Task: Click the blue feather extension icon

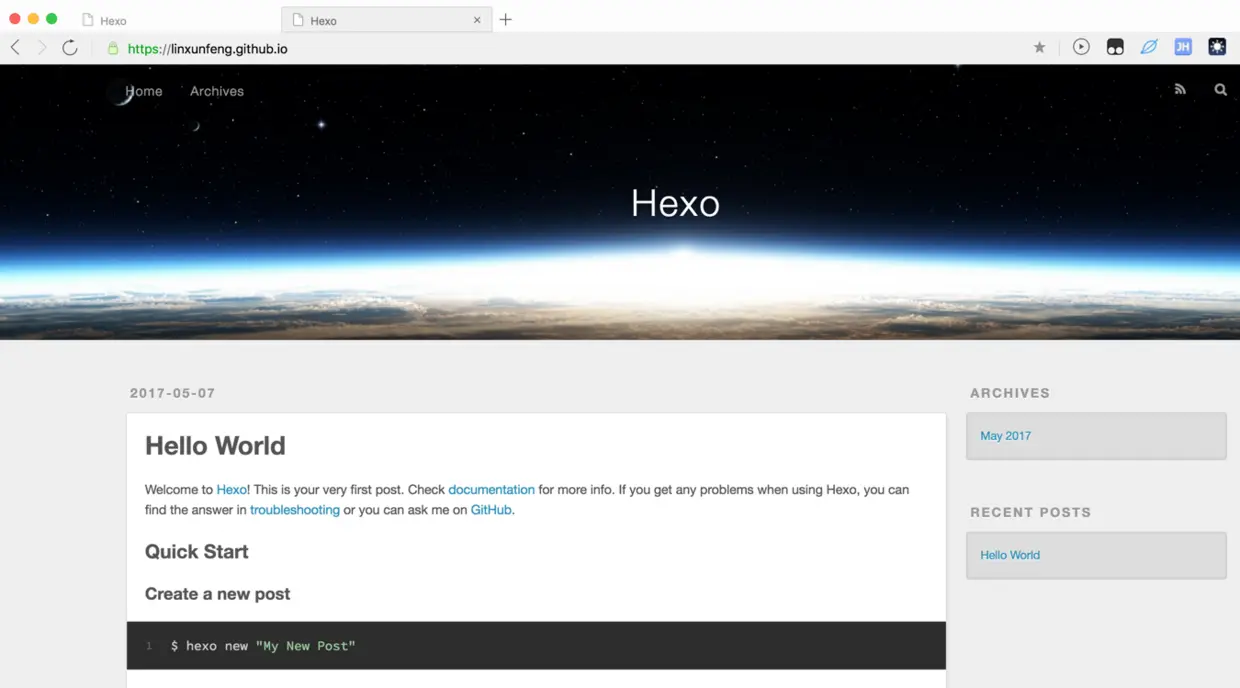Action: pyautogui.click(x=1149, y=47)
